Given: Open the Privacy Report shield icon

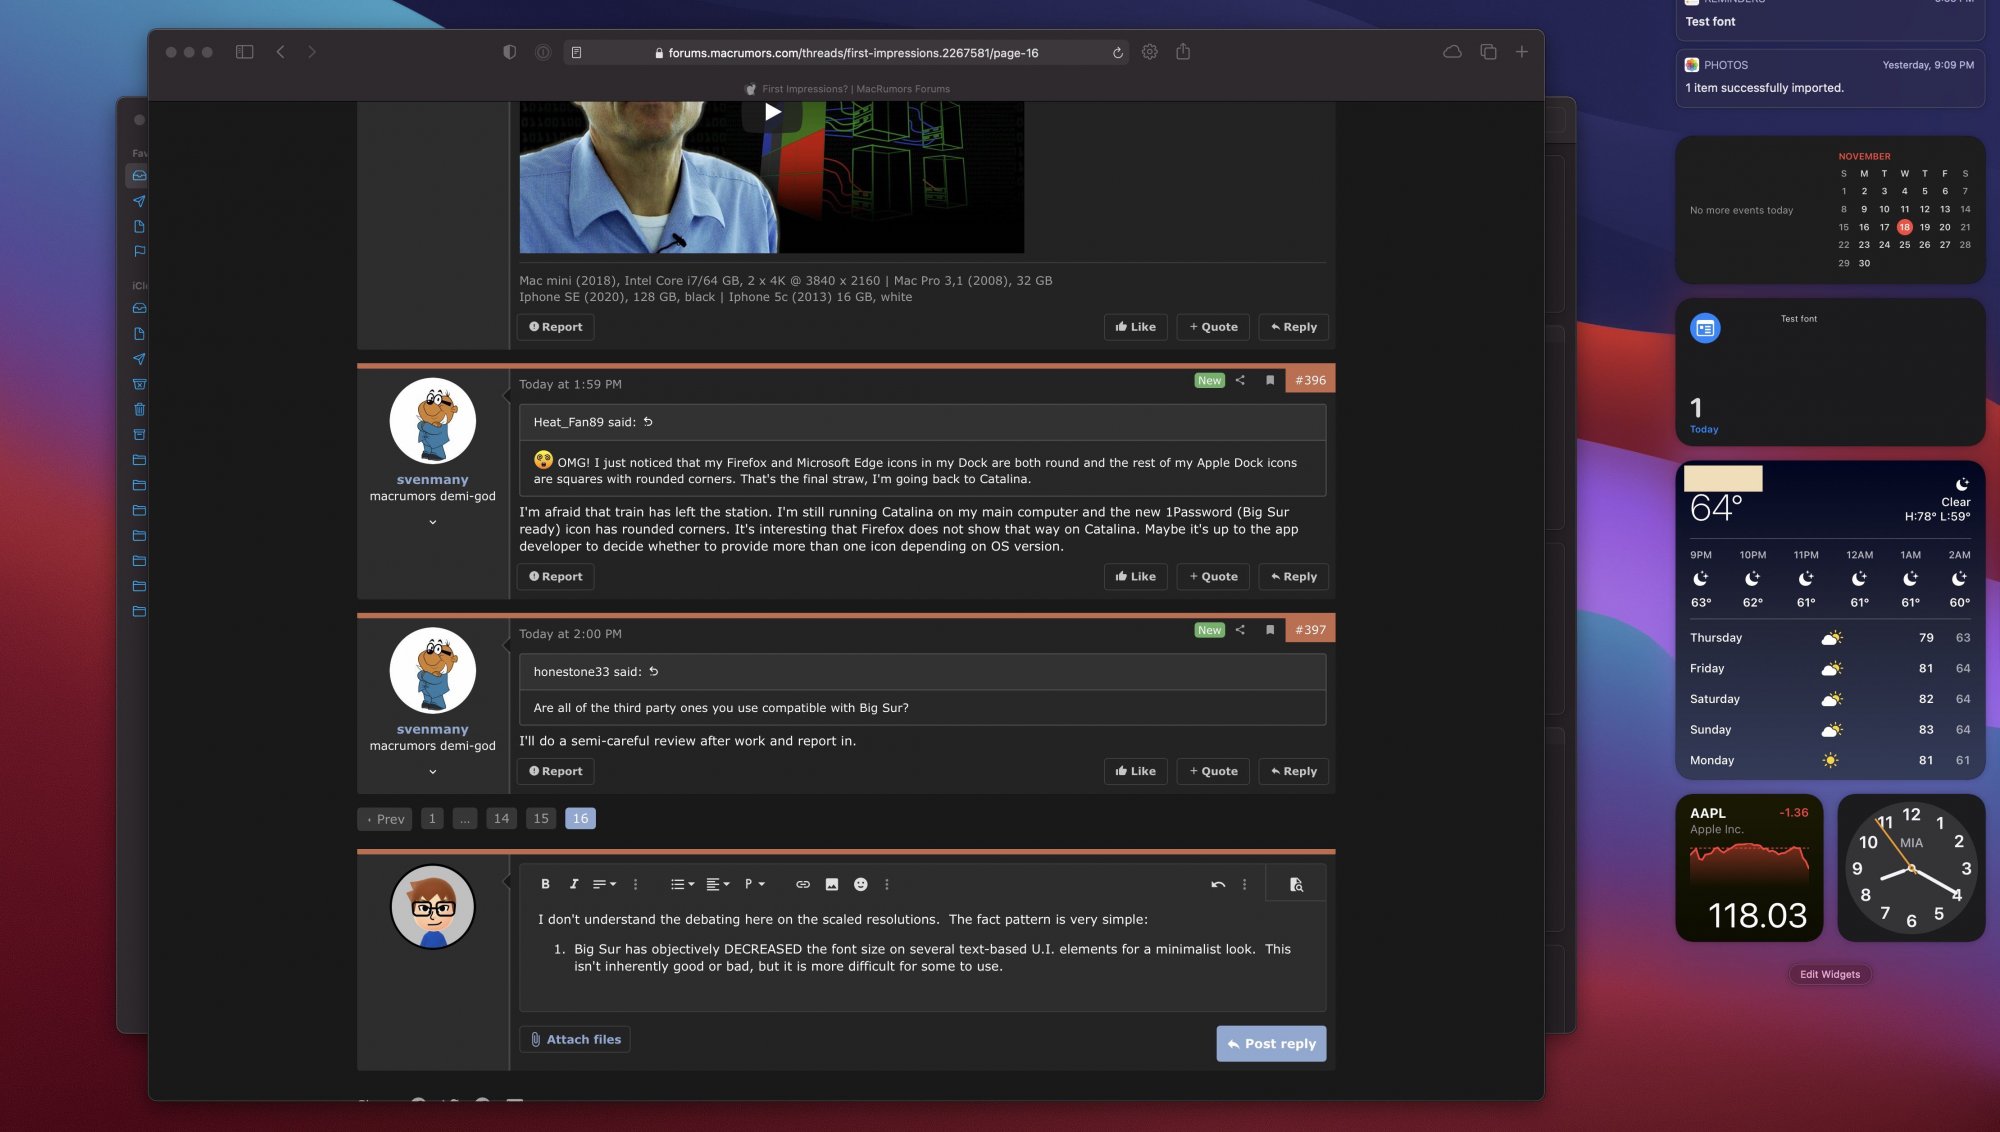Looking at the screenshot, I should [510, 52].
